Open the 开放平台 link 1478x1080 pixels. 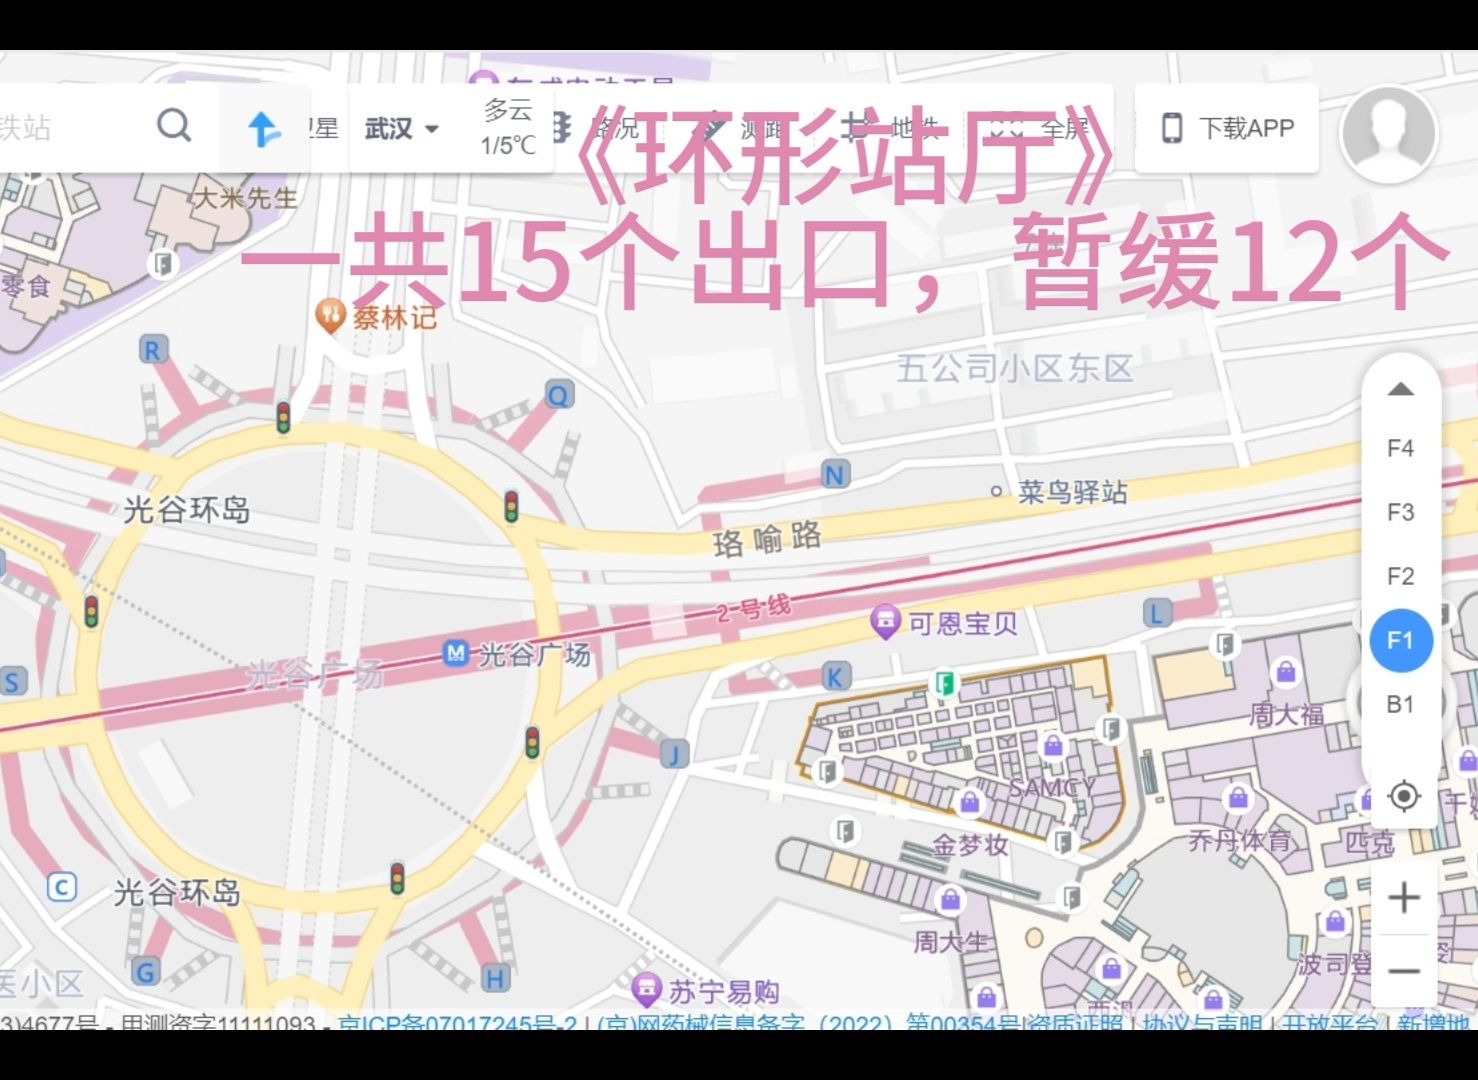pos(1329,1025)
